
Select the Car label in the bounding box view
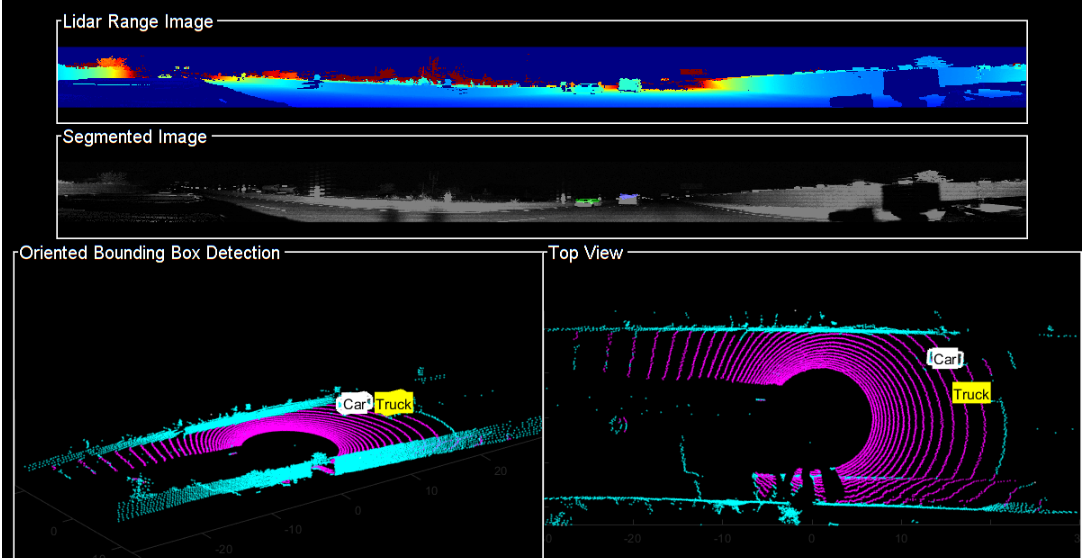point(354,405)
